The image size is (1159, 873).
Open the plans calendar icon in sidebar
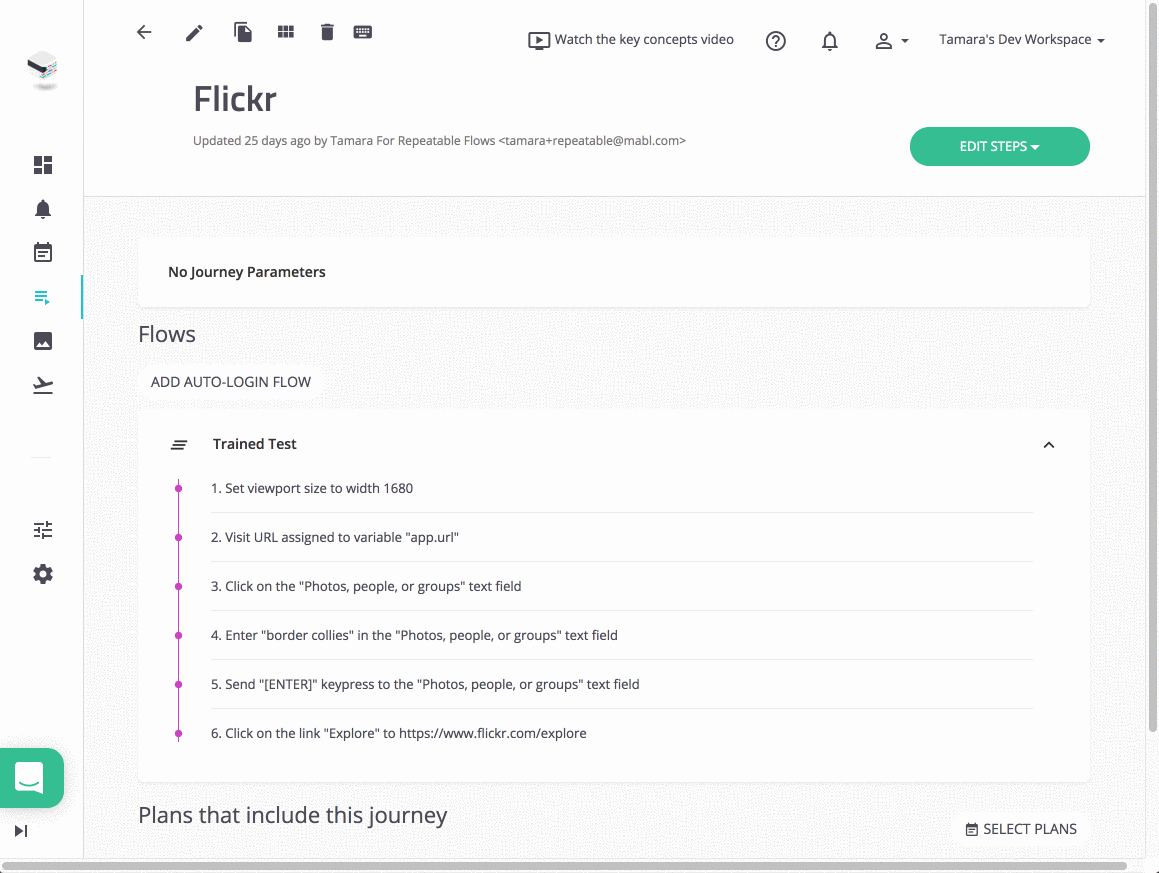[43, 252]
